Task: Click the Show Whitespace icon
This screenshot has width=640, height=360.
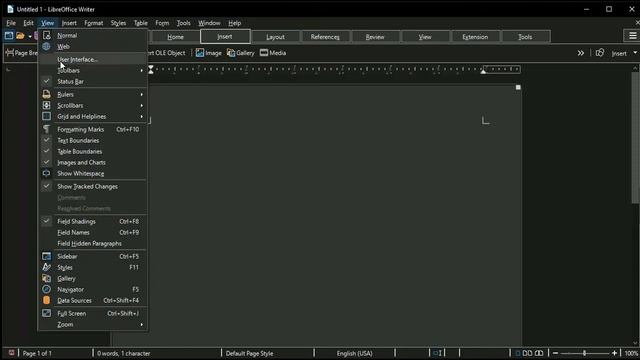Action: coord(47,173)
